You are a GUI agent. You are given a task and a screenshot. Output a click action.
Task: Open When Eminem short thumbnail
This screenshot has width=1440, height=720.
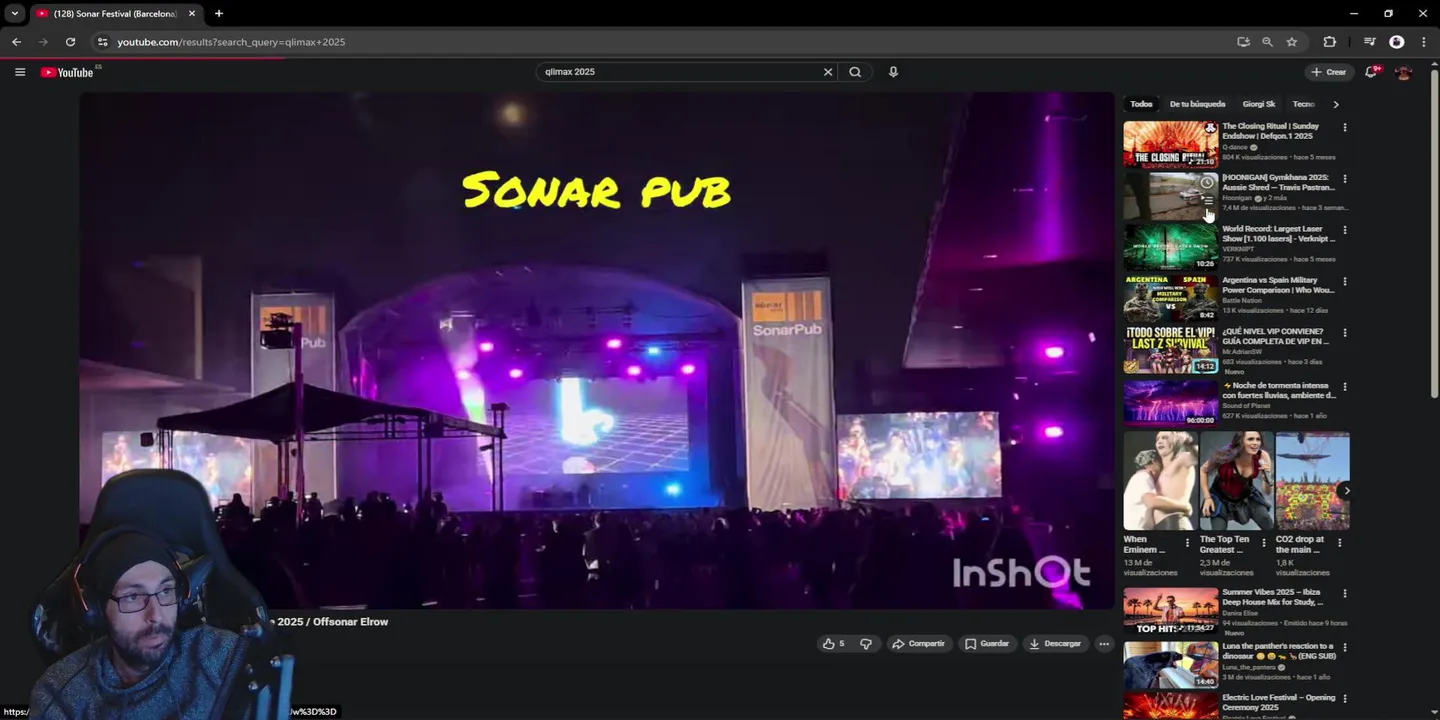pyautogui.click(x=1160, y=481)
